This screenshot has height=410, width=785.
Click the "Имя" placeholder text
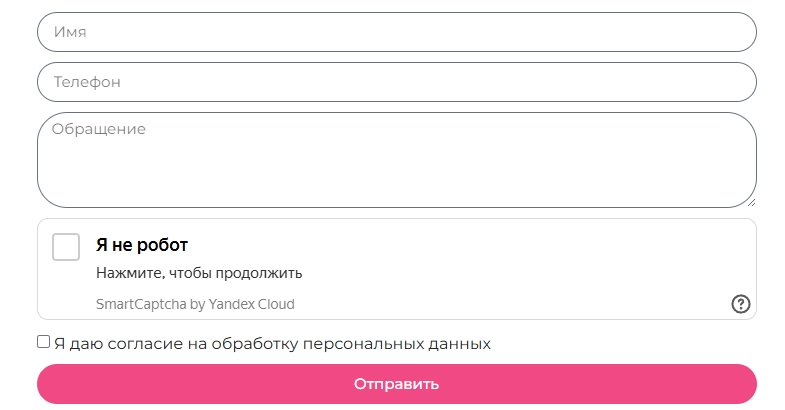pyautogui.click(x=70, y=32)
